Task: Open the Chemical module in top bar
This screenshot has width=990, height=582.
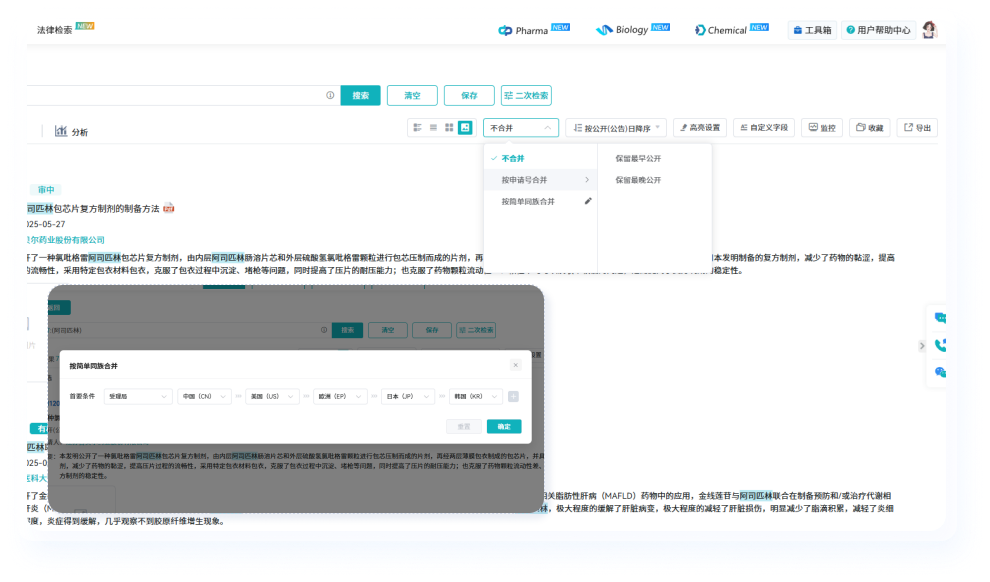Action: click(731, 29)
